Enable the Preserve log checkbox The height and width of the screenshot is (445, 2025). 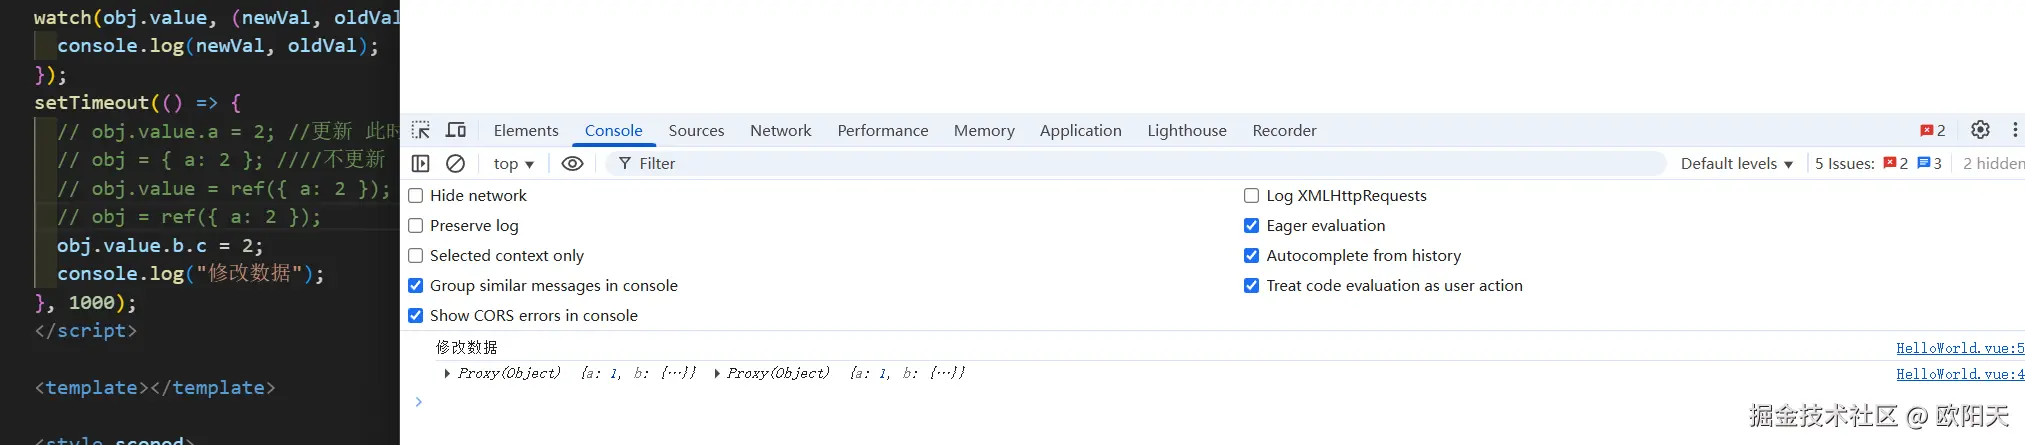tap(416, 225)
